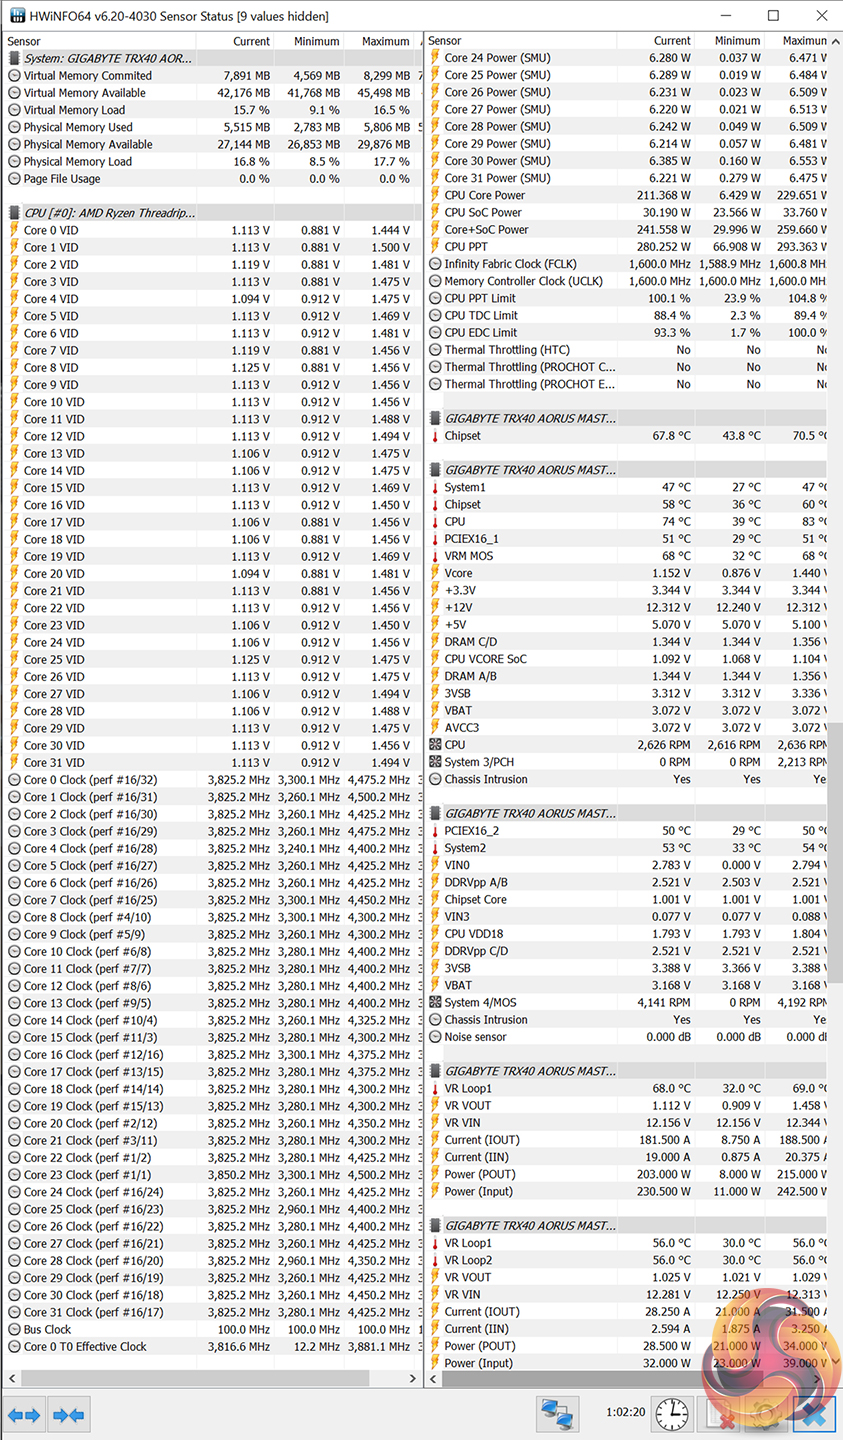
Task: Select the Noise sensor row
Action: click(628, 1037)
